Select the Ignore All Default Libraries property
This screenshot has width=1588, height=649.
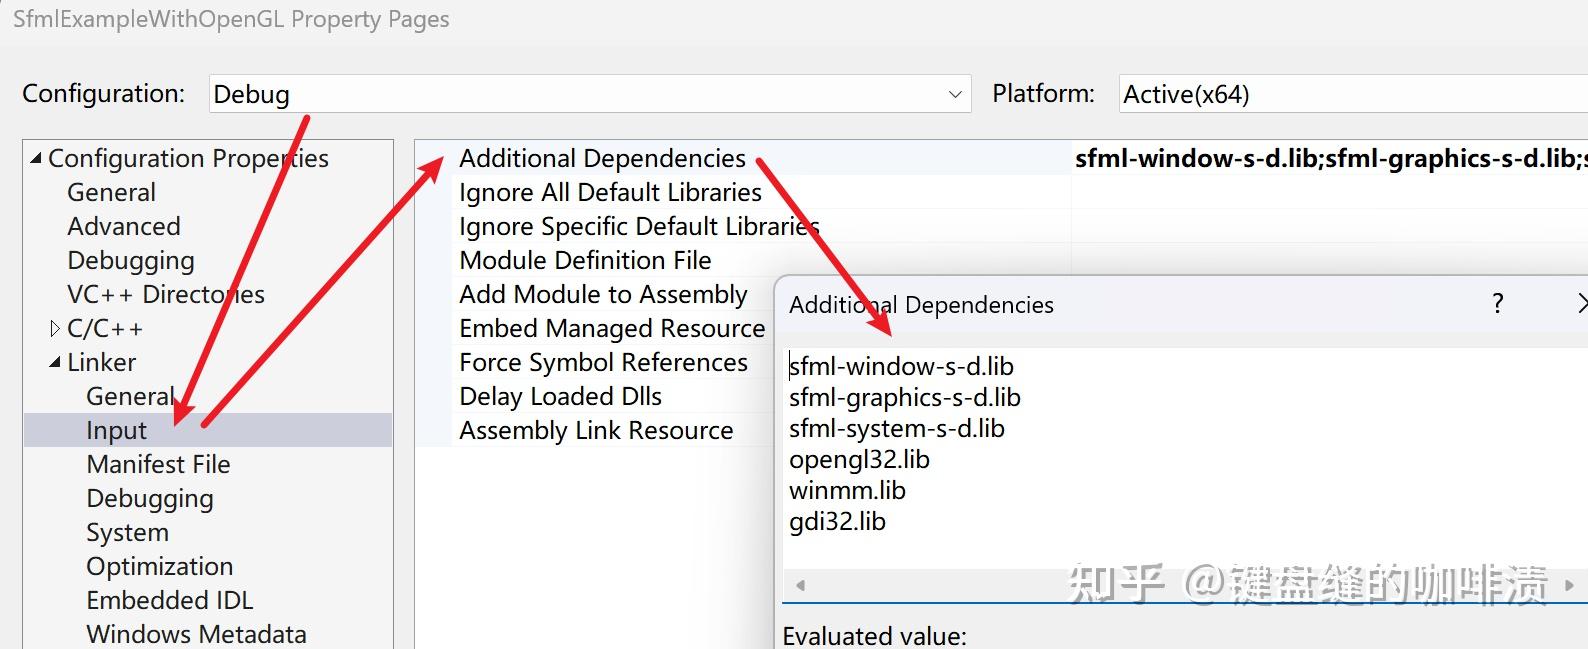coord(610,192)
